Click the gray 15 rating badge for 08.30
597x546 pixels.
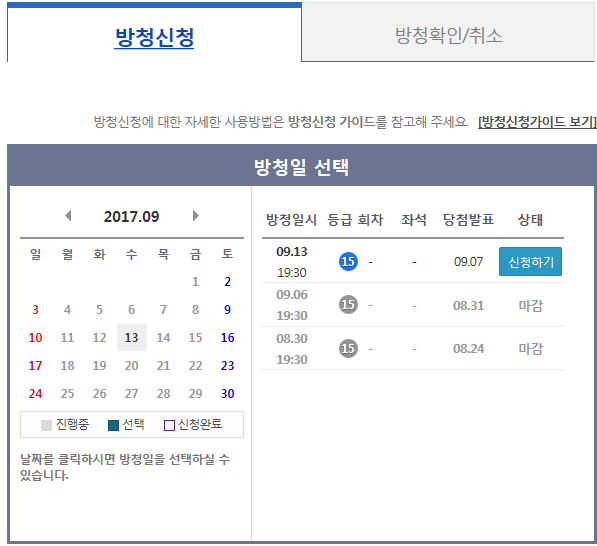coord(348,348)
